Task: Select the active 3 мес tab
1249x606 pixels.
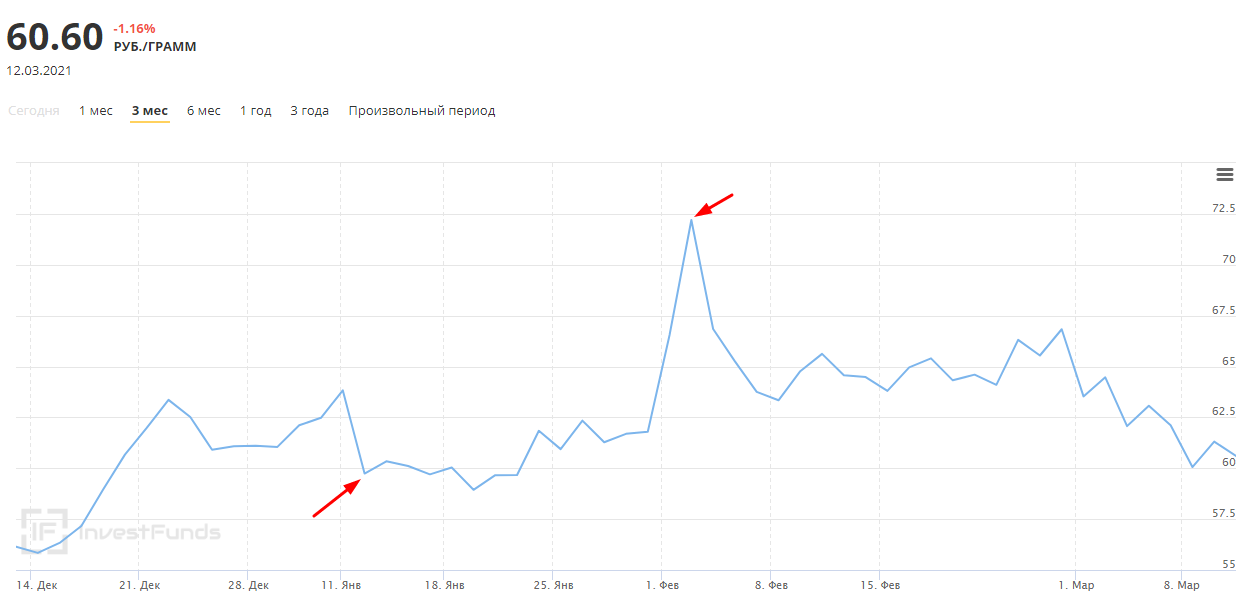Action: 150,111
